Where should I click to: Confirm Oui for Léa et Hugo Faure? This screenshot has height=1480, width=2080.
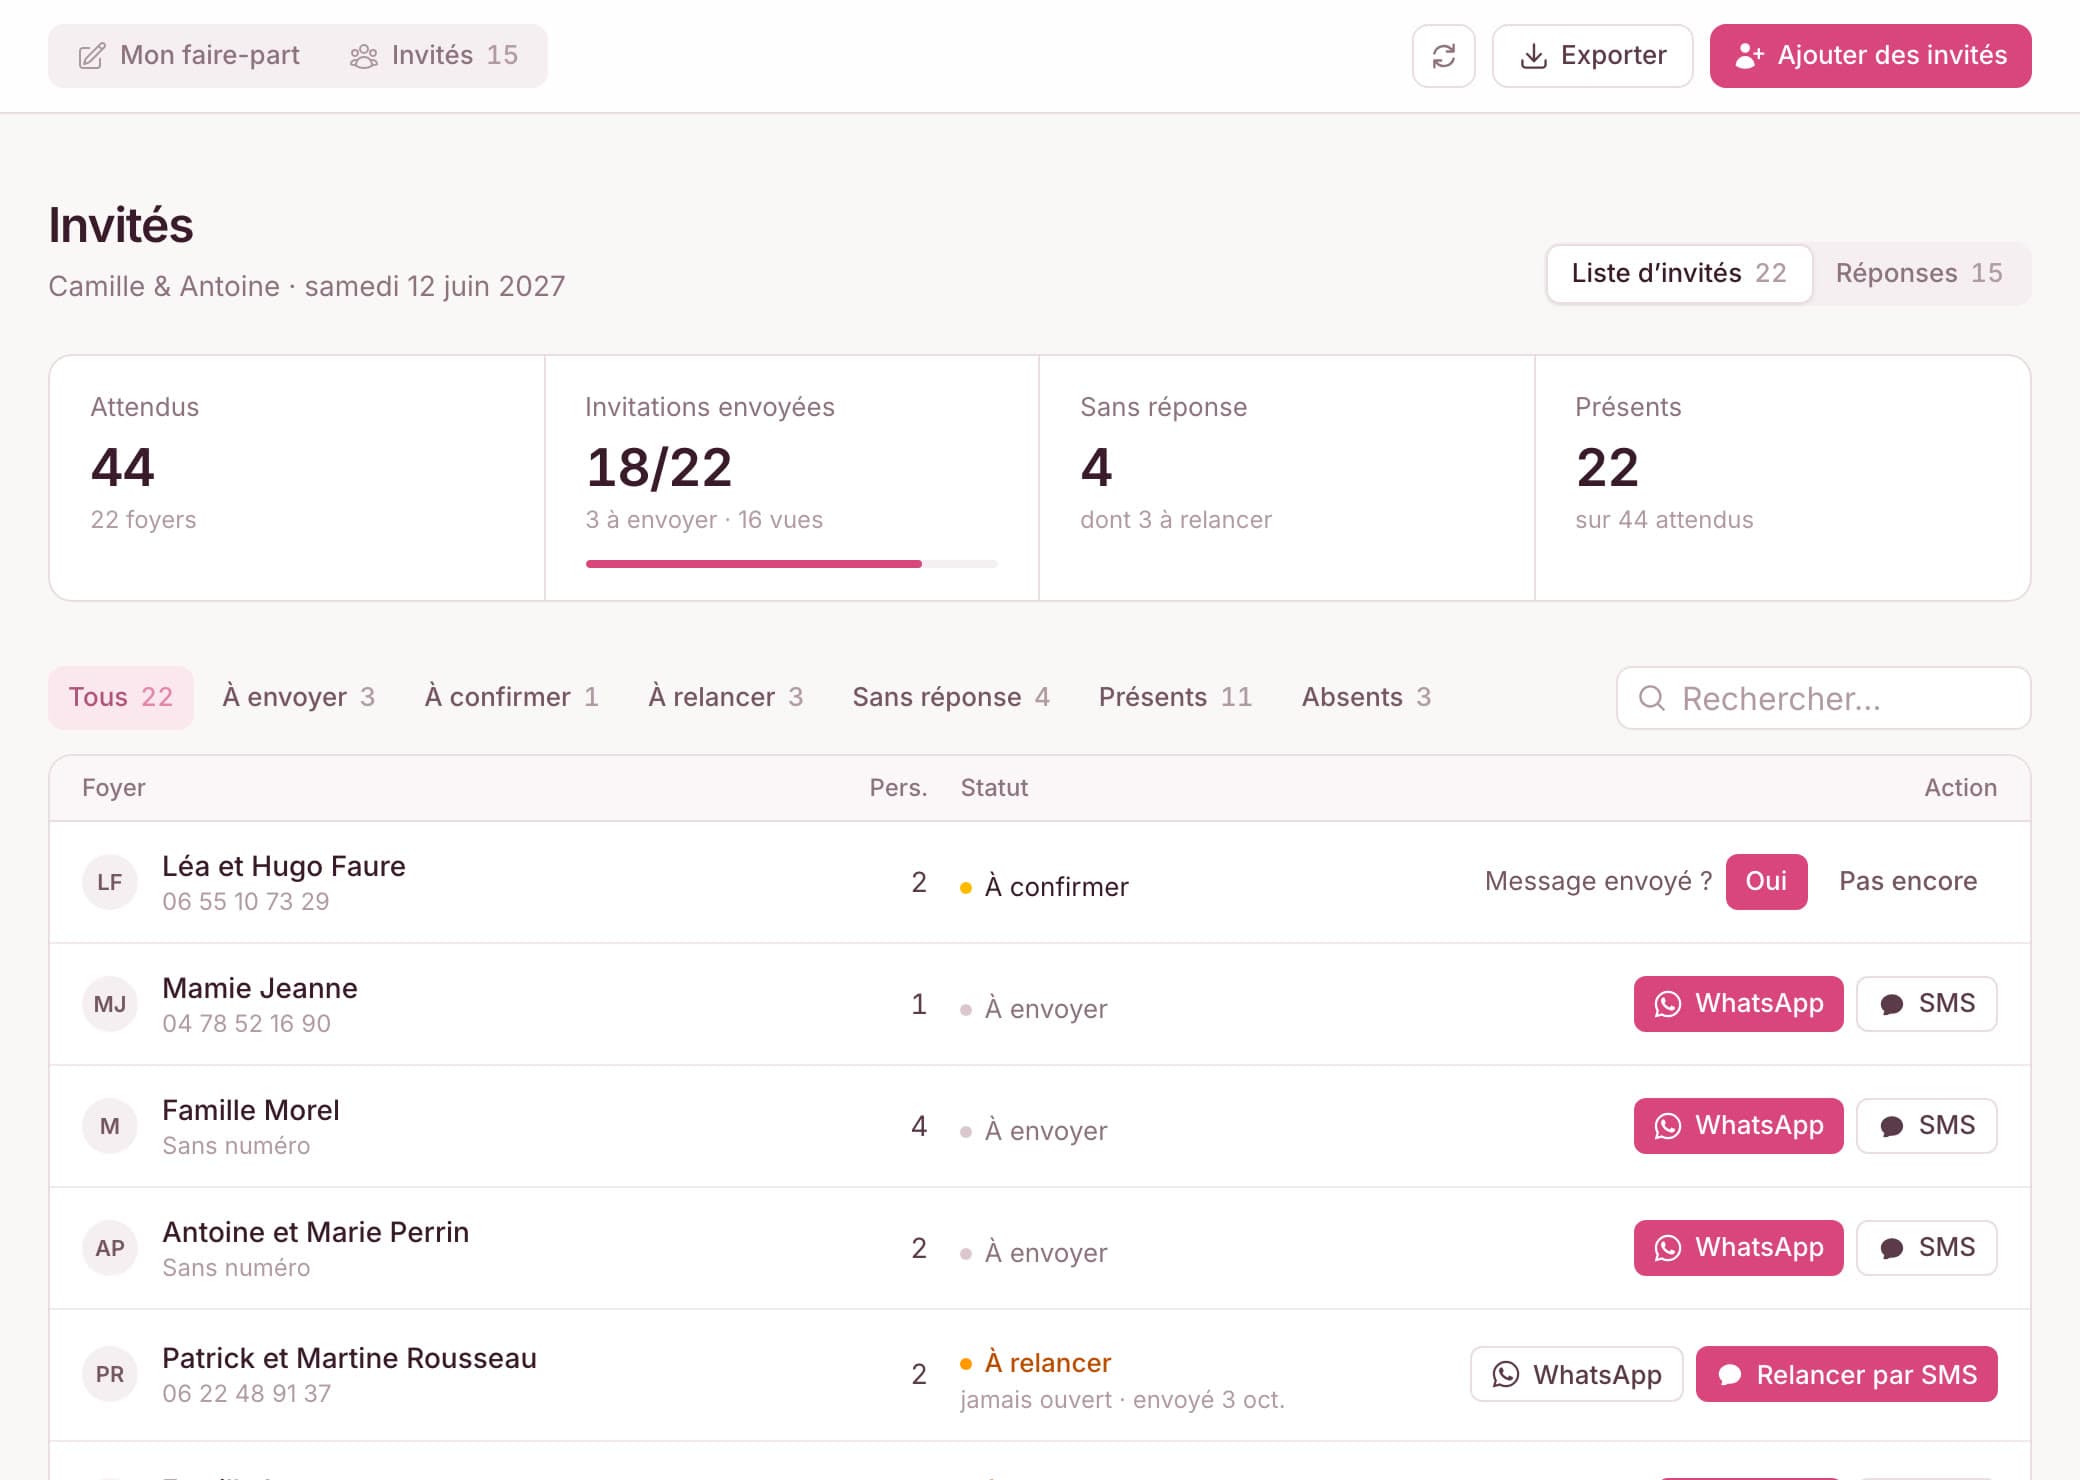coord(1766,882)
